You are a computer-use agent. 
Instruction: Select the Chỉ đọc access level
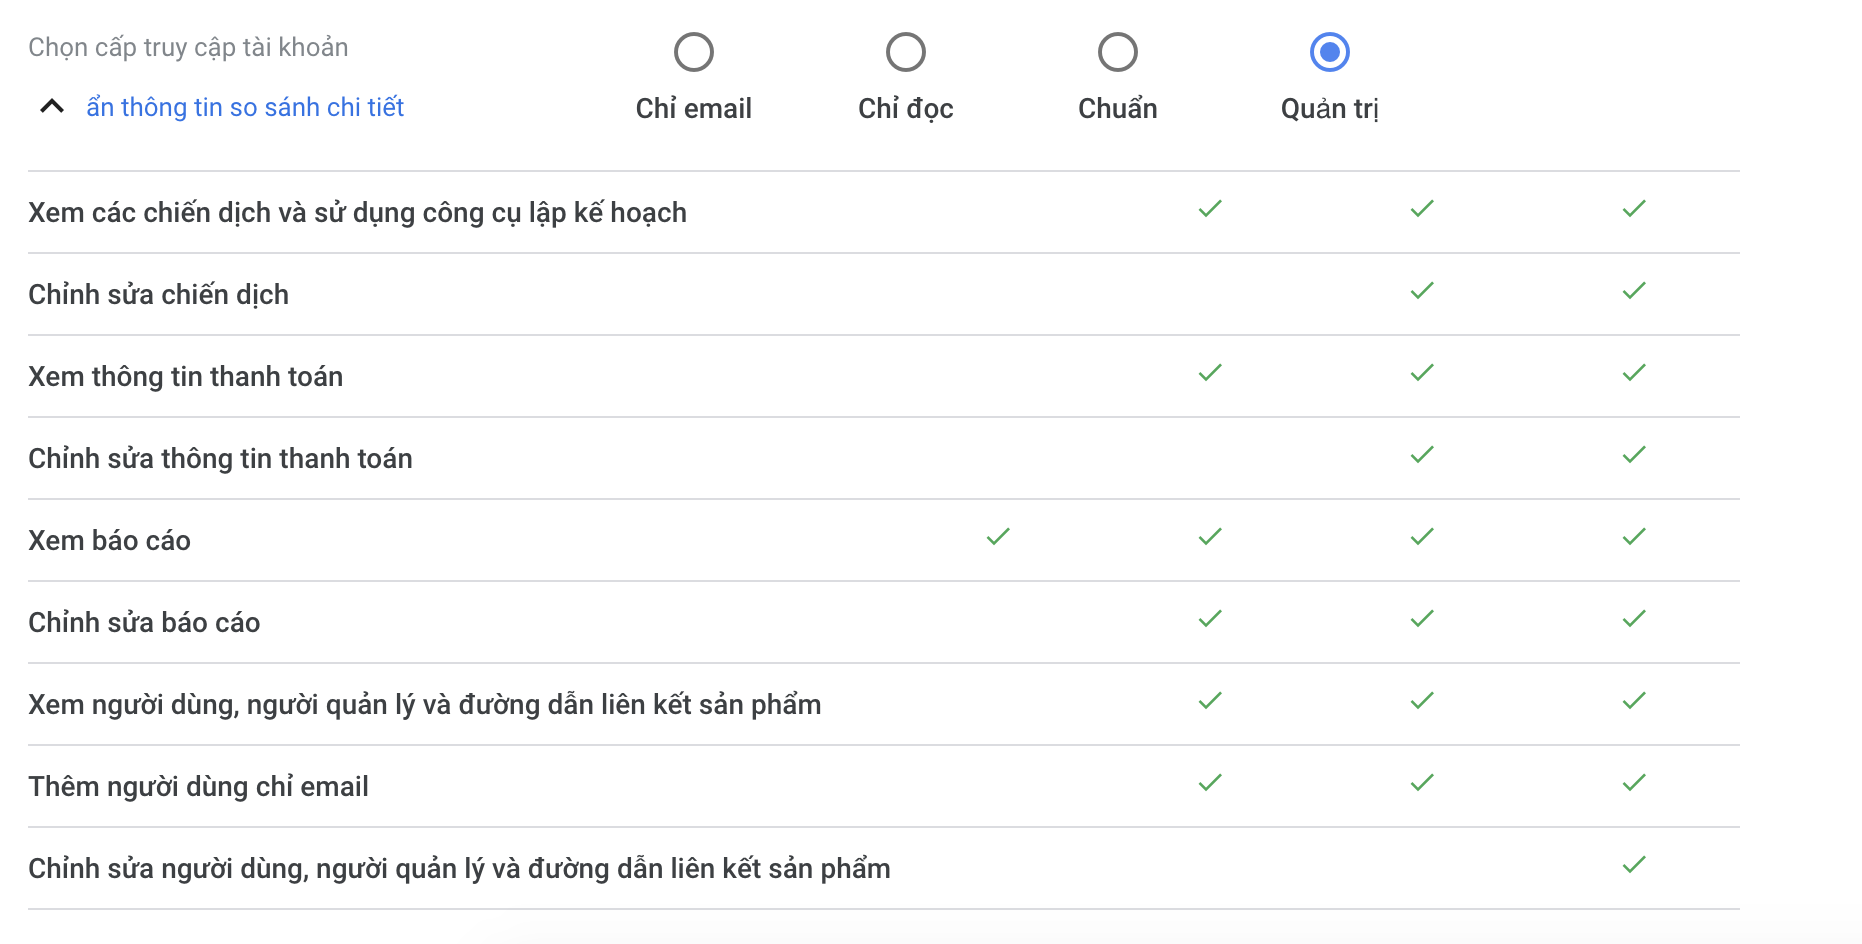tap(906, 52)
